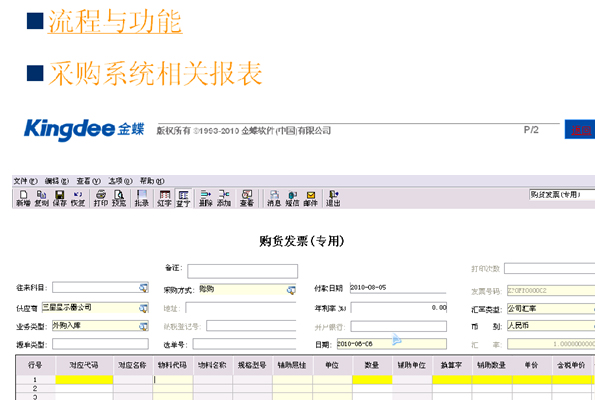
Task: Open 预览 (Print preview) from toolbar
Action: coord(119,198)
